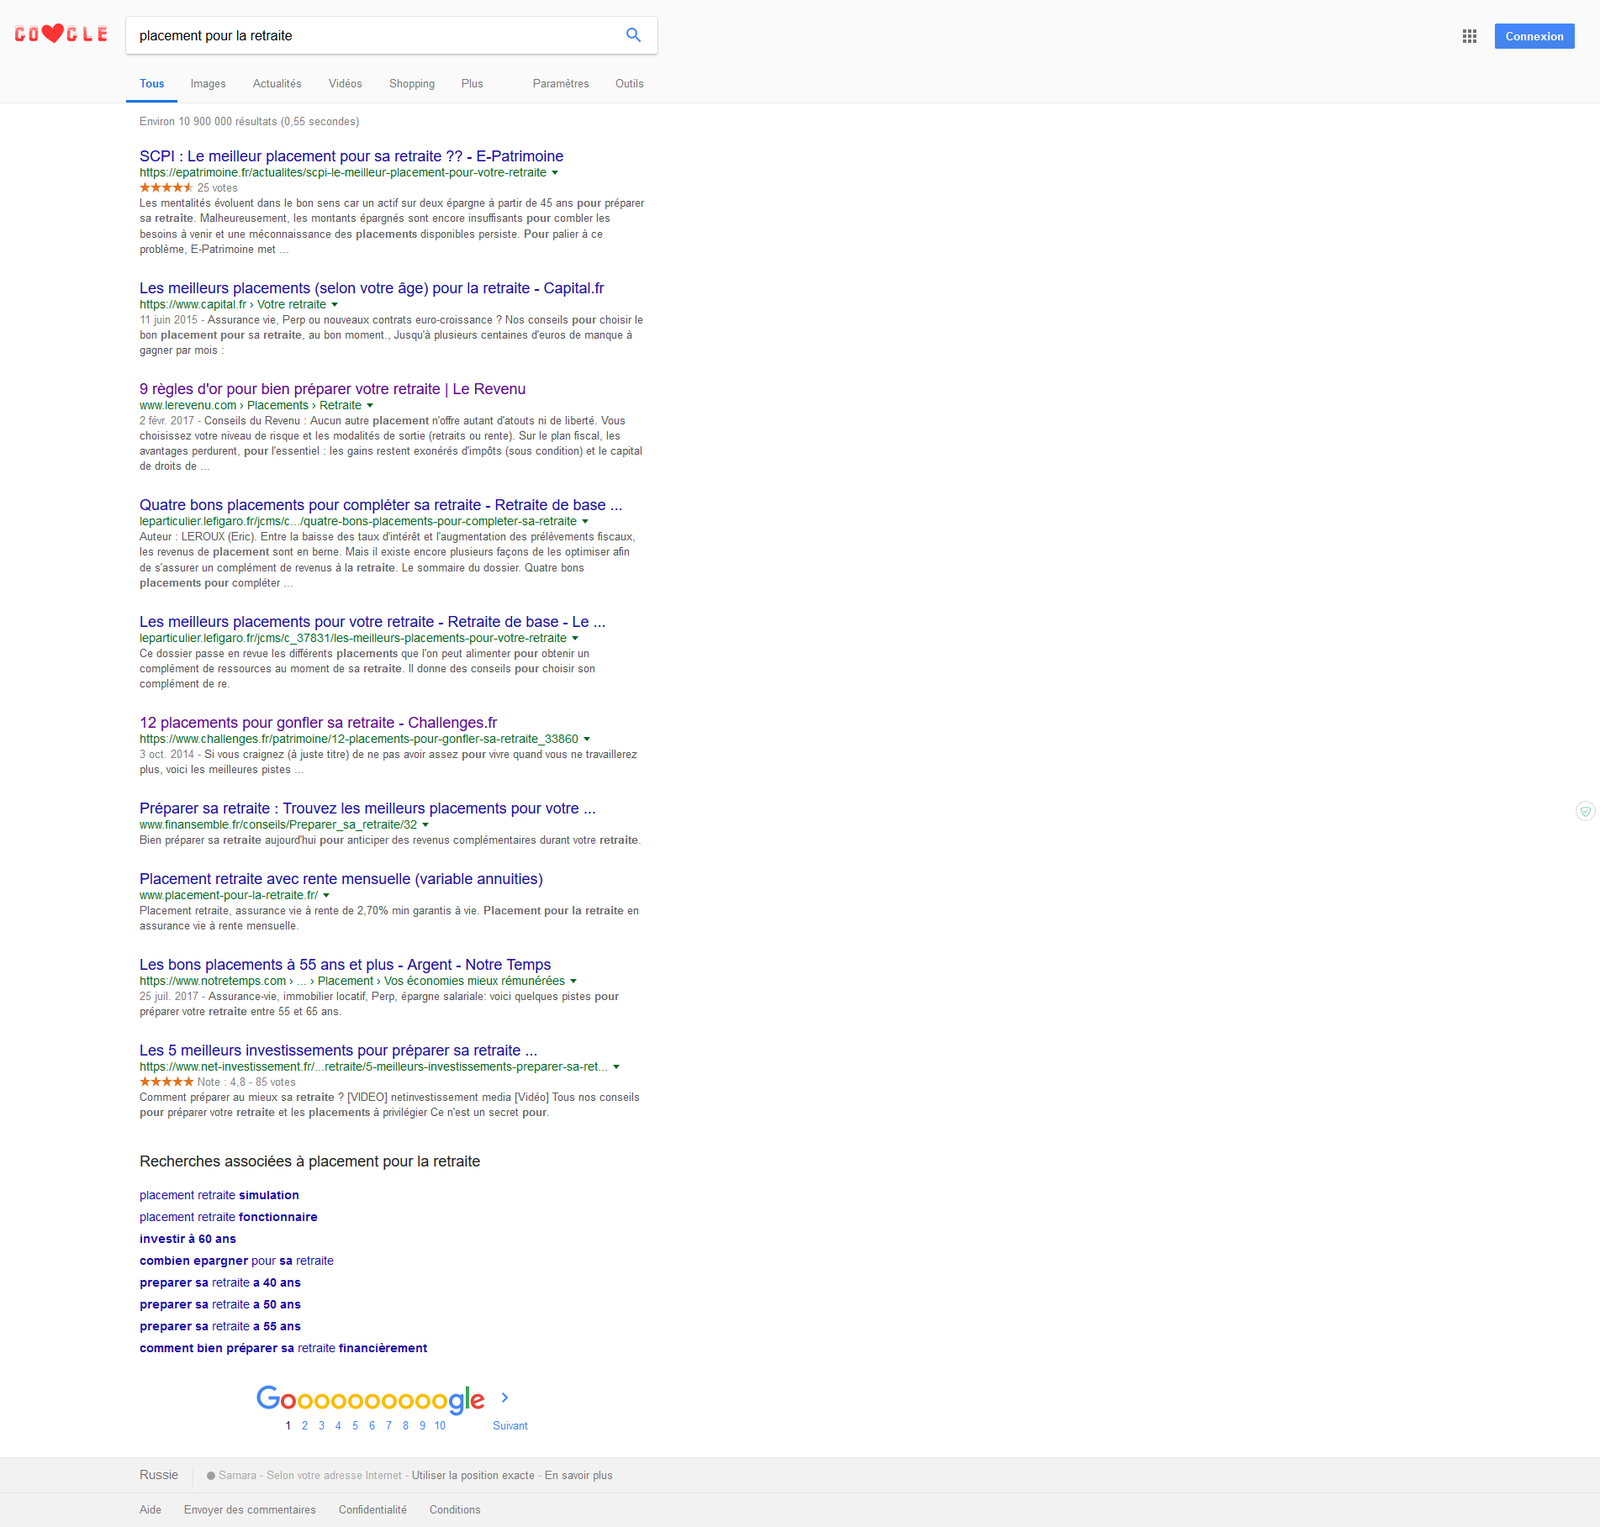Switch to the Actualités tab

click(277, 84)
